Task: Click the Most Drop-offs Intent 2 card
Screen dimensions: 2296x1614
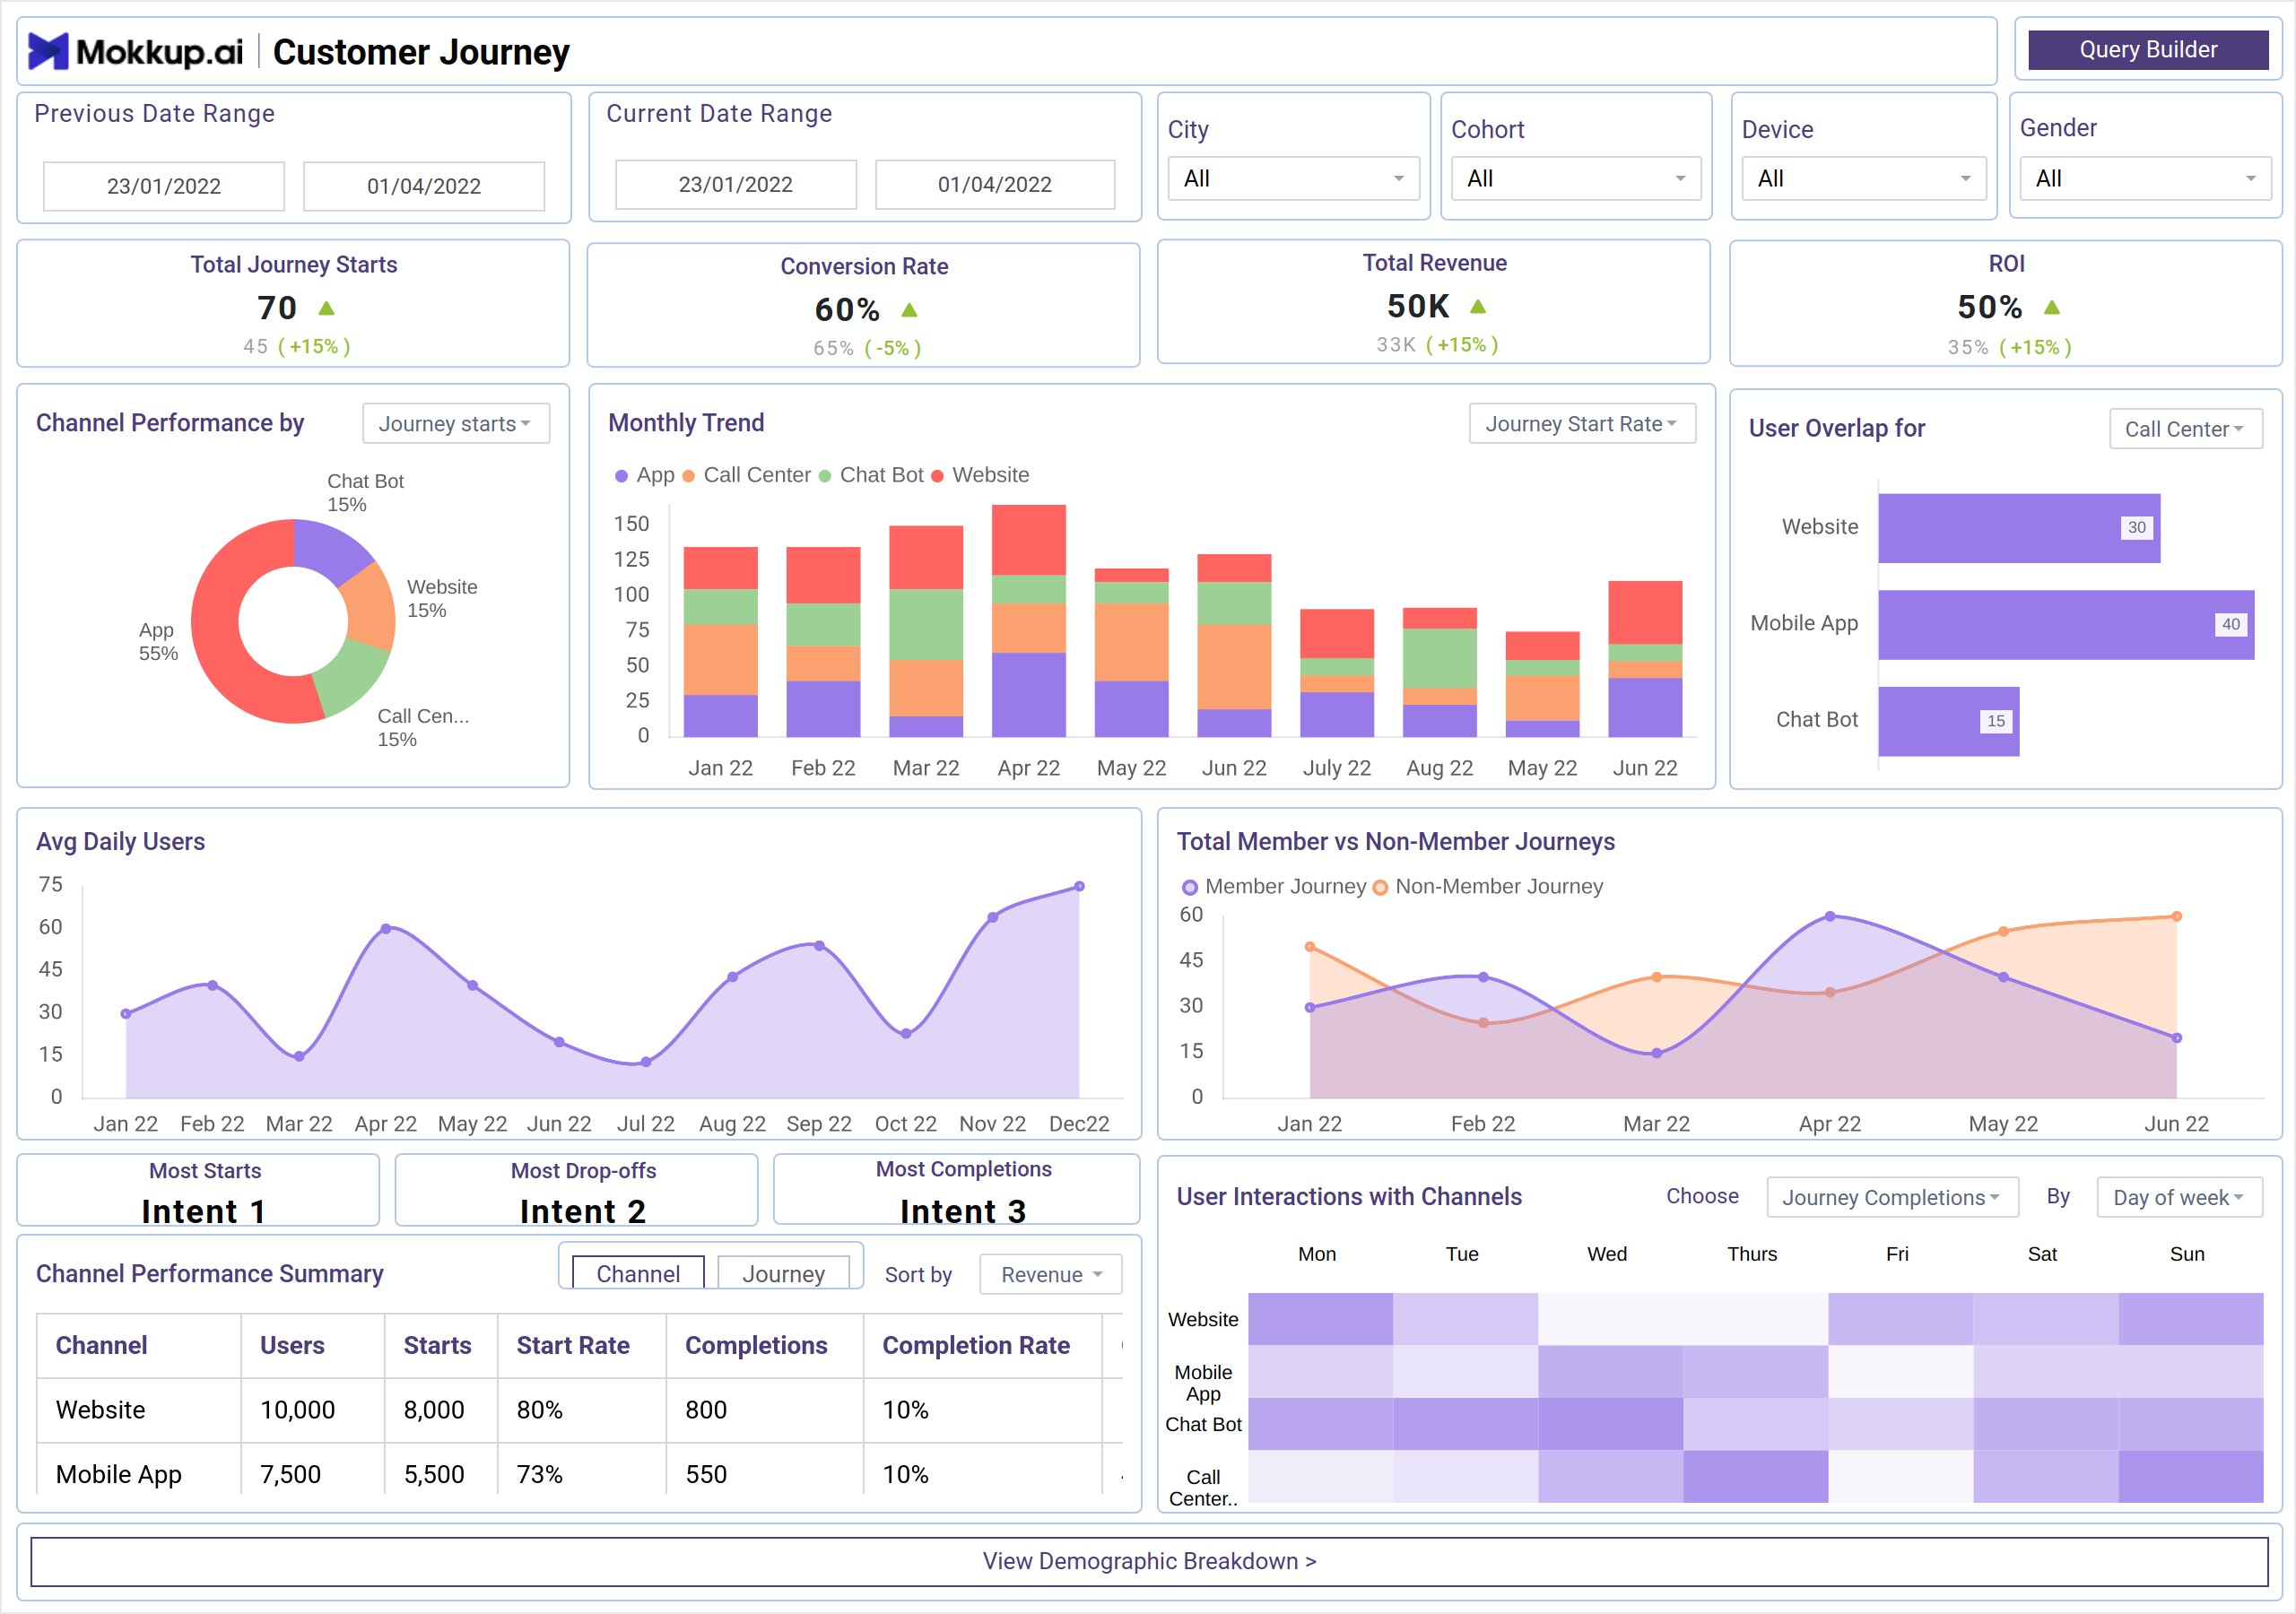Action: click(577, 1190)
